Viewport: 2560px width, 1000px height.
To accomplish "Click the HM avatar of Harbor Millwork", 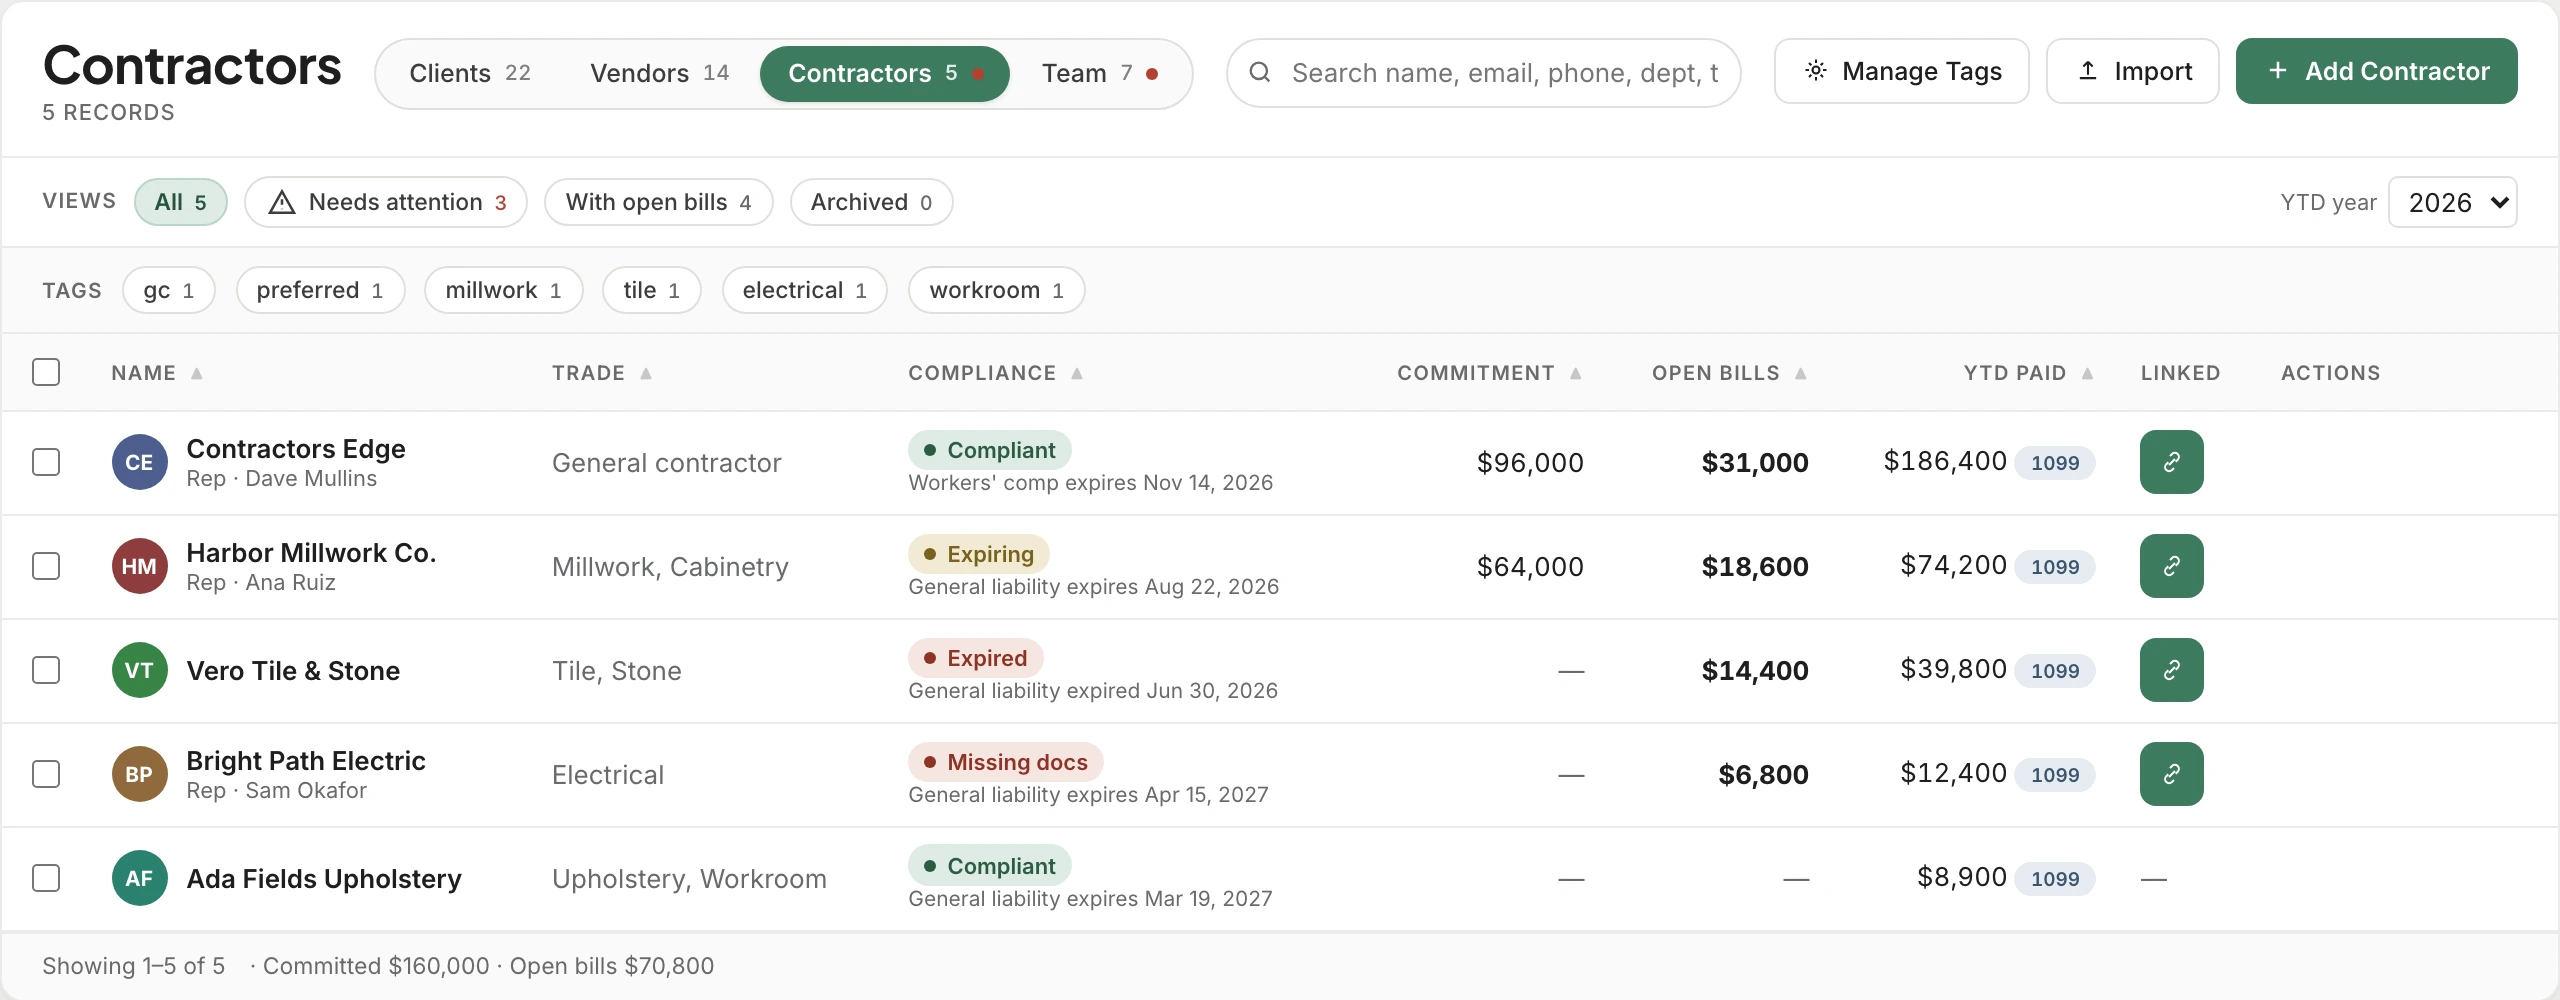I will coord(139,566).
